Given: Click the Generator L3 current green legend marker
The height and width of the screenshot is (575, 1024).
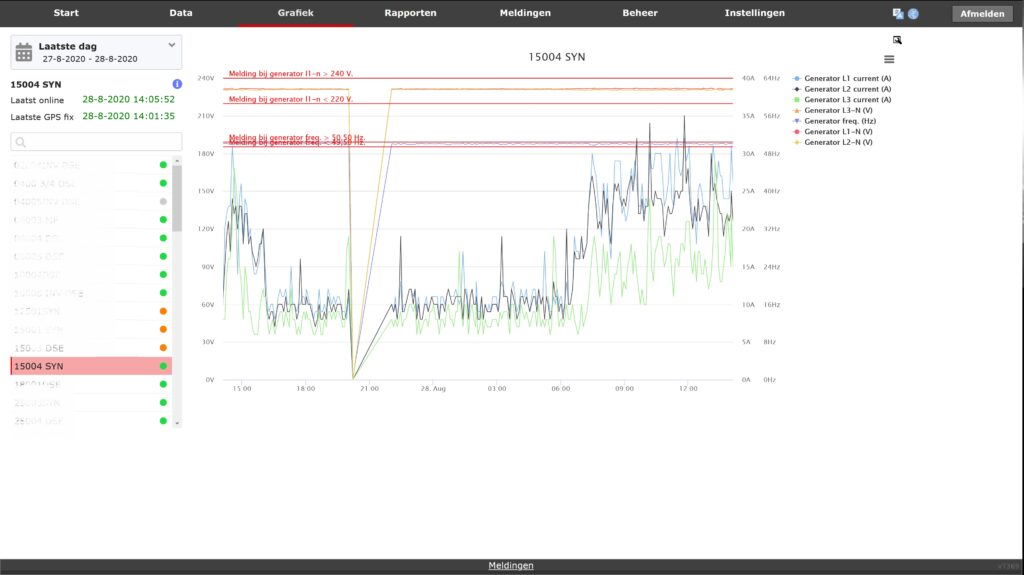Looking at the screenshot, I should pos(797,100).
